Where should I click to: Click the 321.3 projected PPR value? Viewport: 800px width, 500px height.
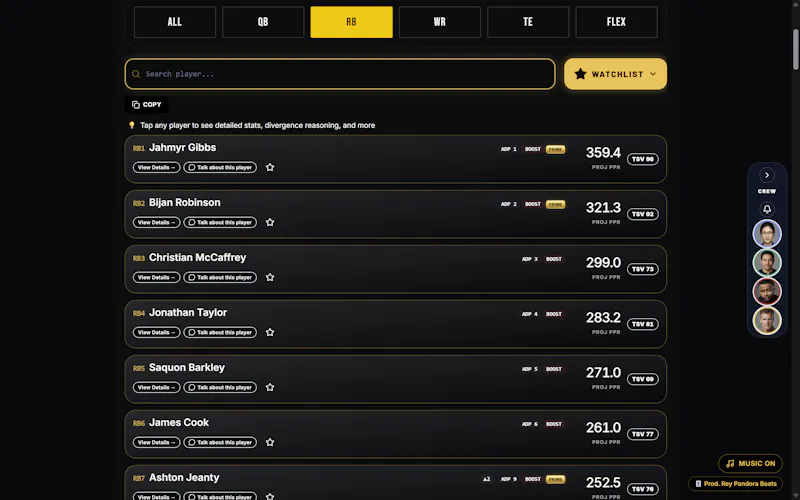click(603, 208)
